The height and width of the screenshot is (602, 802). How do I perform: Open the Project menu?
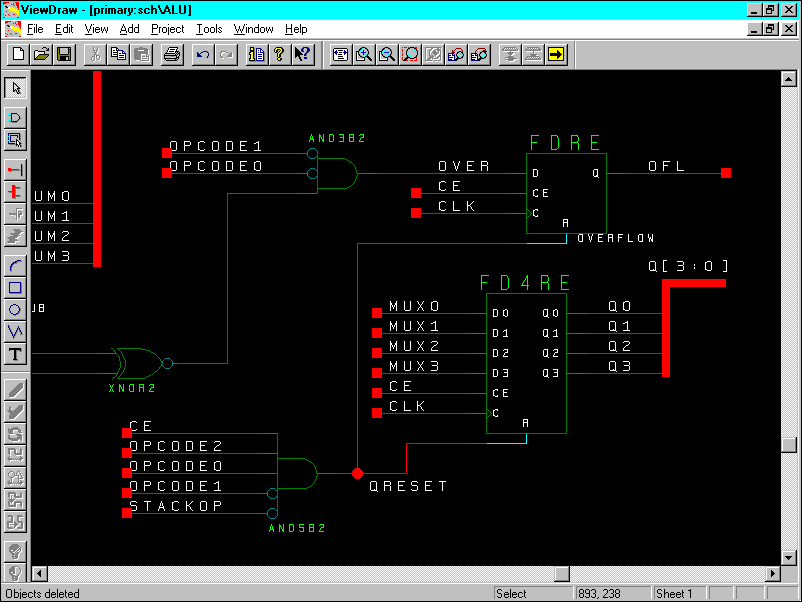coord(167,29)
